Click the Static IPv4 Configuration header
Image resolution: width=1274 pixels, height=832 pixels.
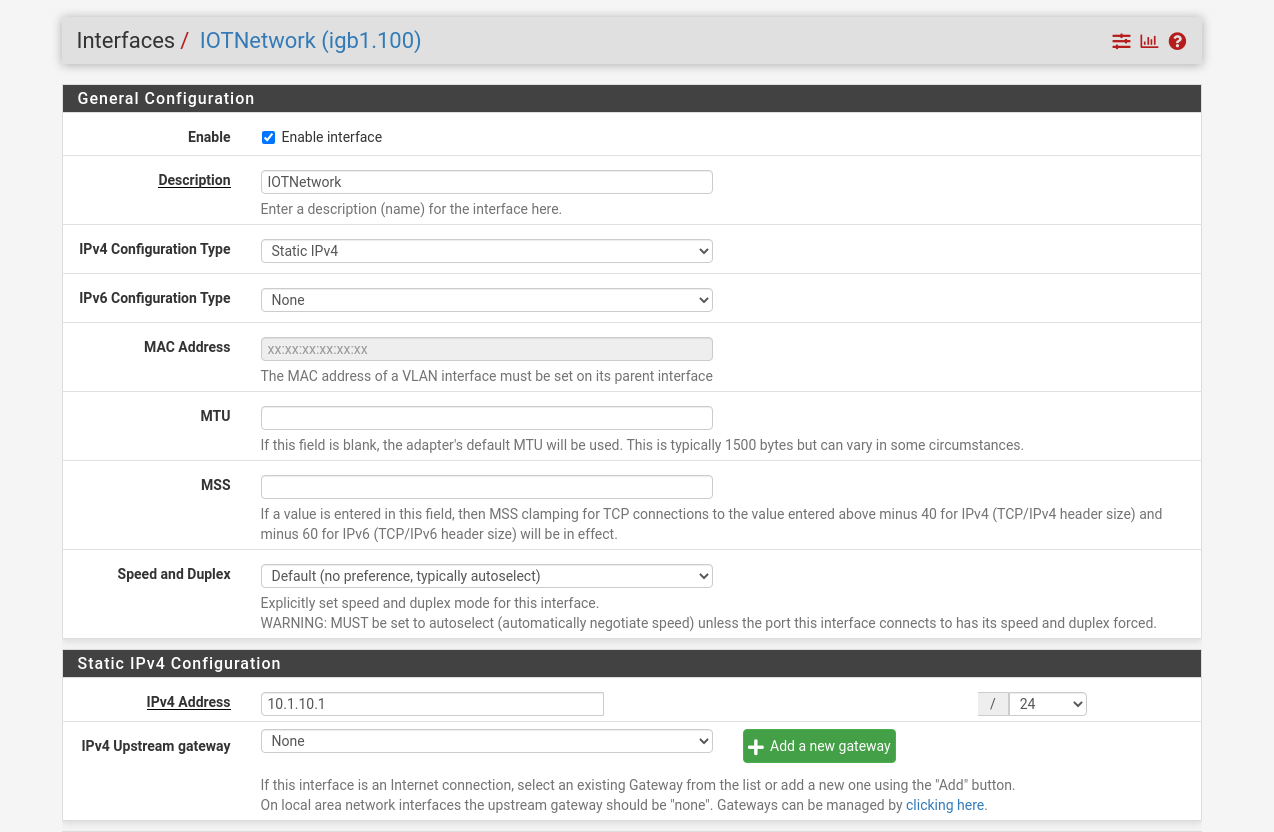[x=178, y=663]
